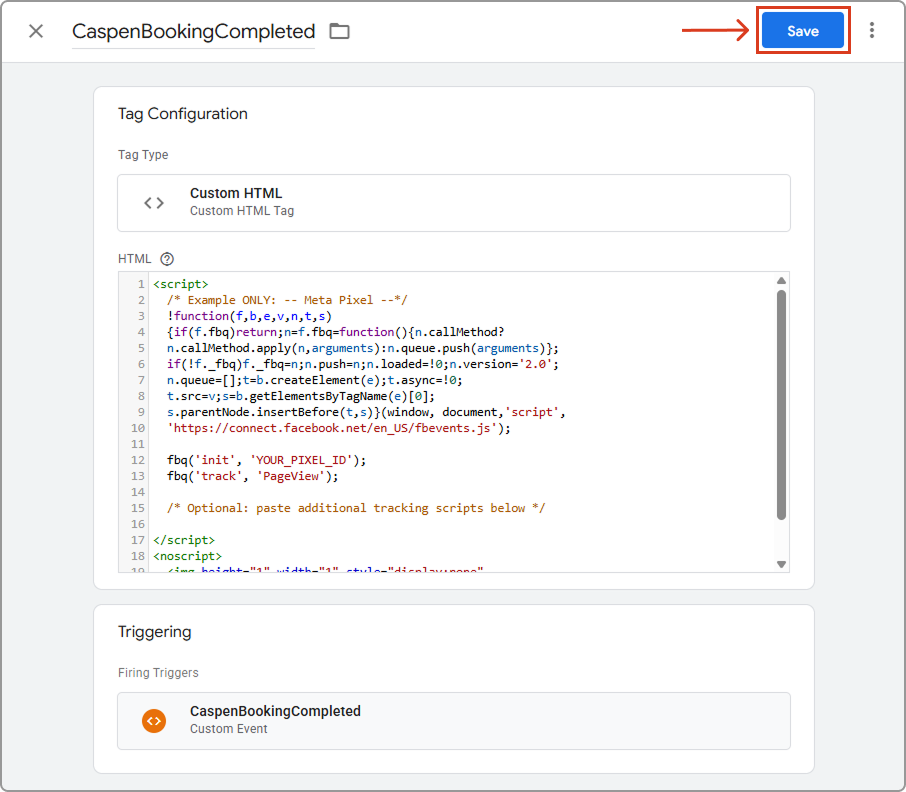The width and height of the screenshot is (906, 792).
Task: Click the Custom HTML code brackets icon
Action: [x=154, y=203]
